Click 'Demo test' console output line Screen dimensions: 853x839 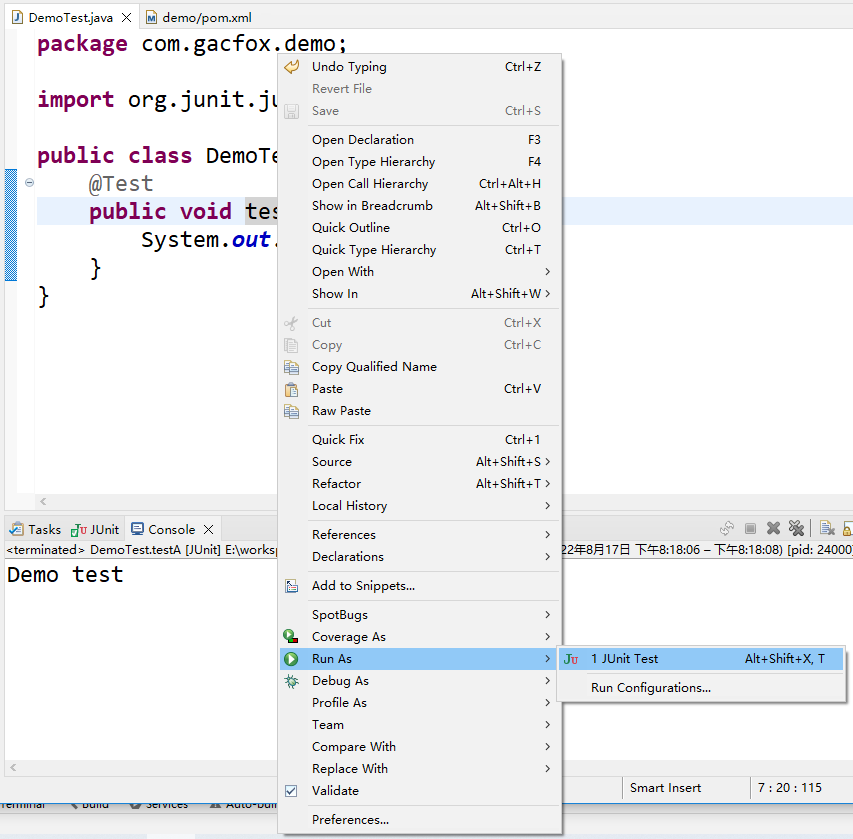[65, 575]
